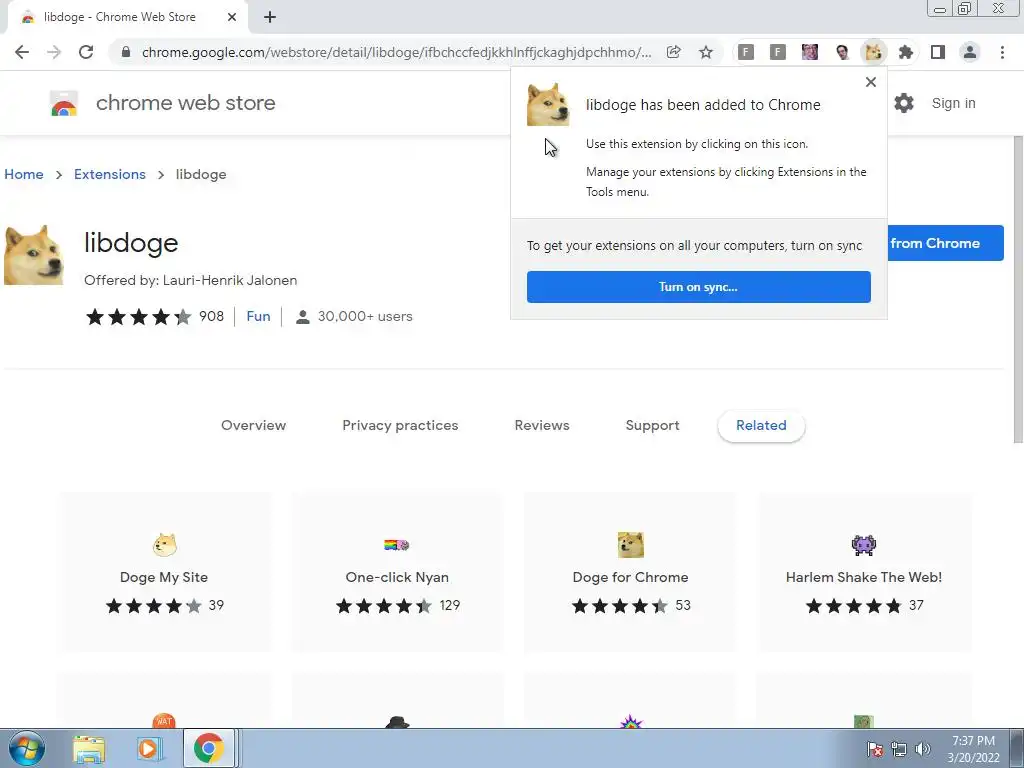
Task: Click the libdoge large doge icon
Action: point(34,255)
